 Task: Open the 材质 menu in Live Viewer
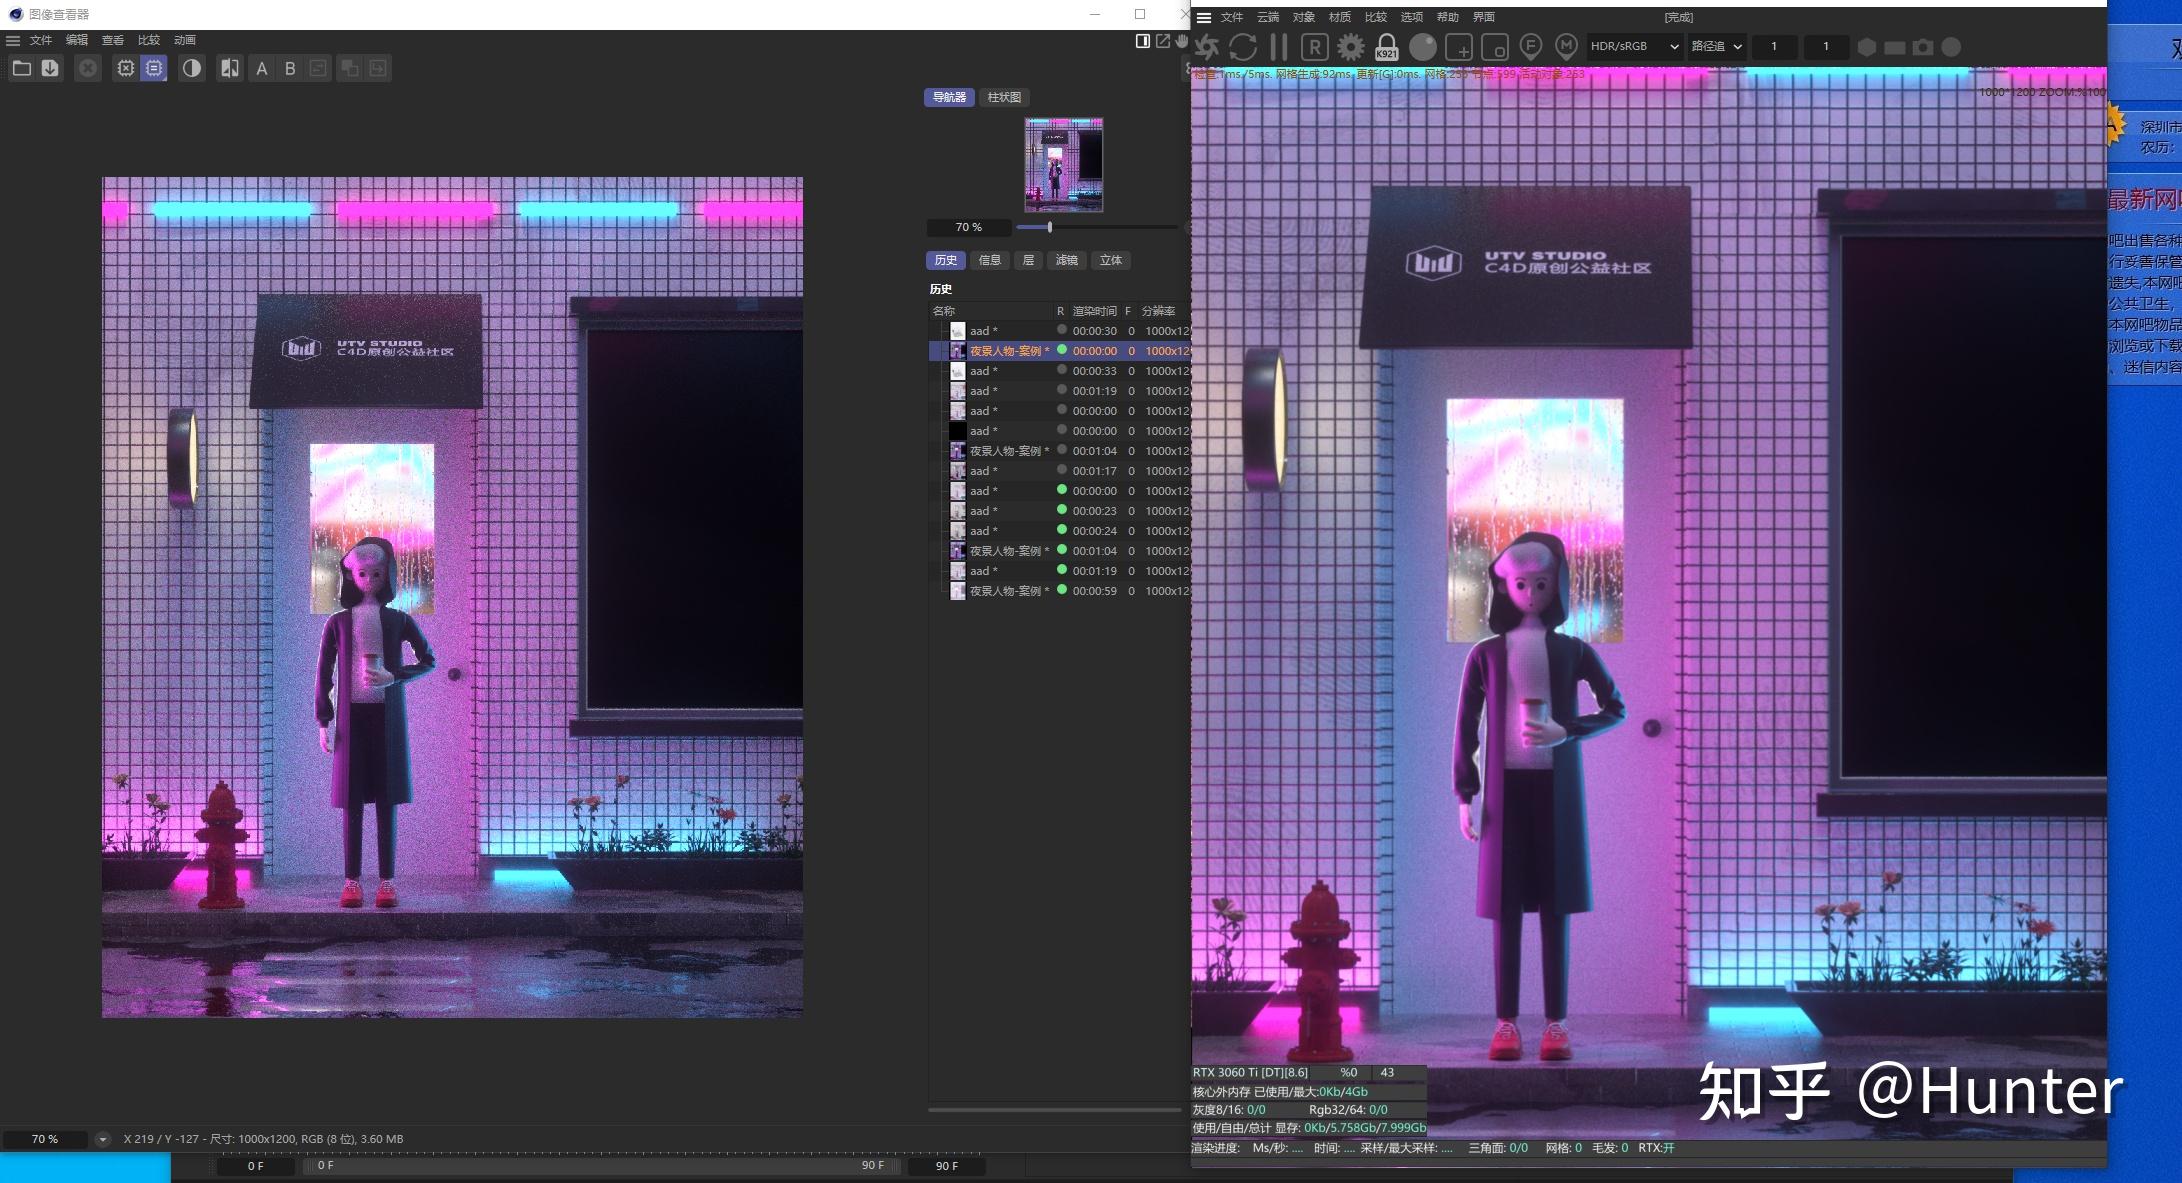pos(1339,17)
